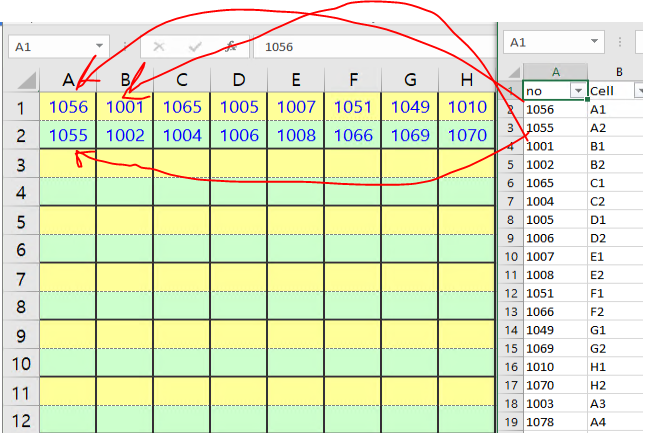
Task: Select the blue cell 1049 in the colored grid
Action: 410,107
